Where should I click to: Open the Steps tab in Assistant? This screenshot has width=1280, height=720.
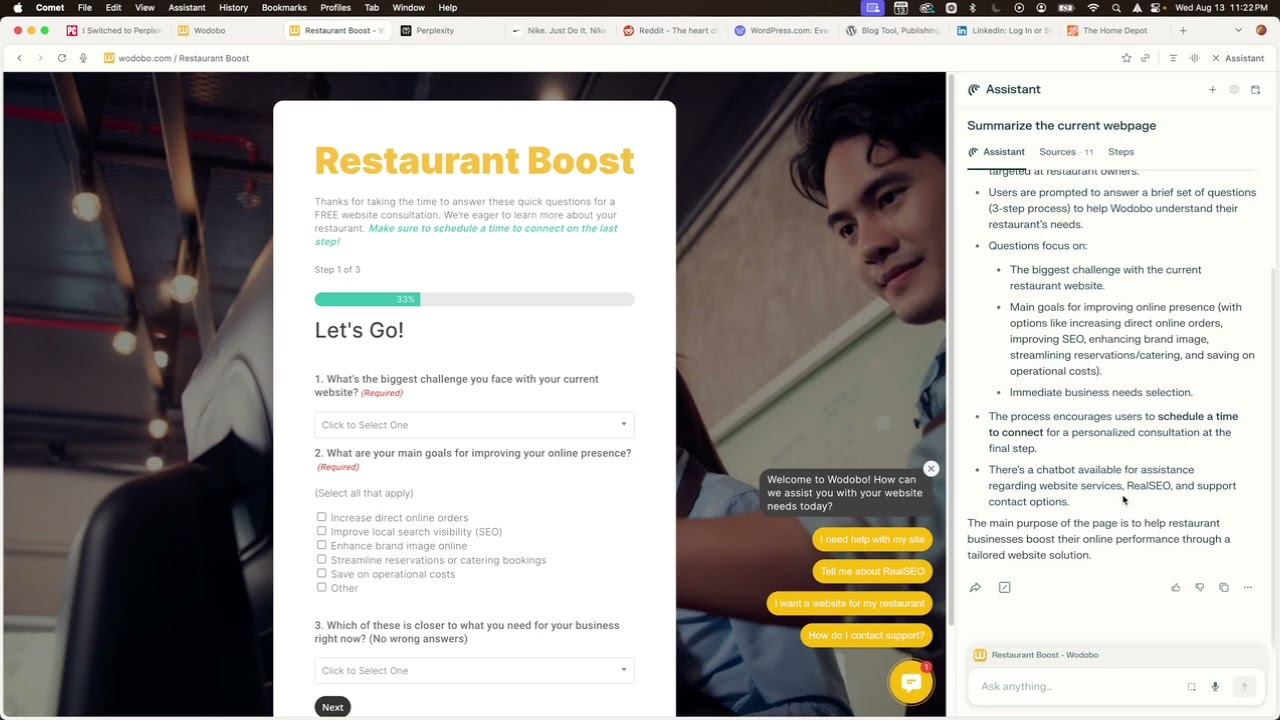(1121, 152)
